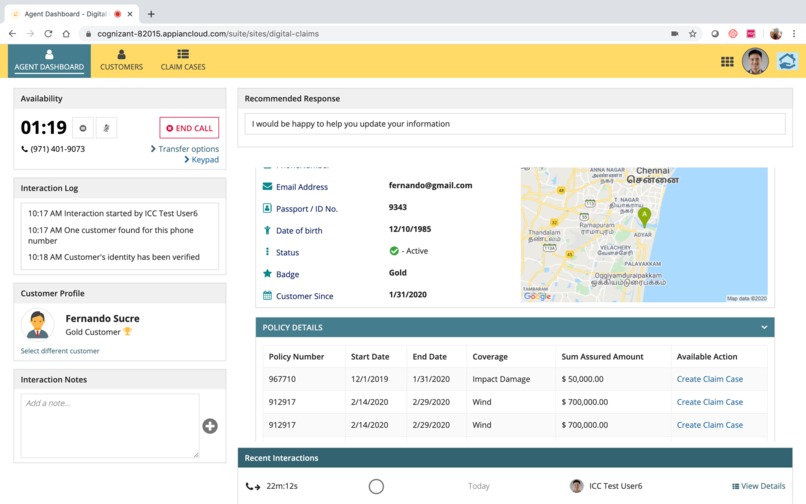Expand the Keypad

202,159
